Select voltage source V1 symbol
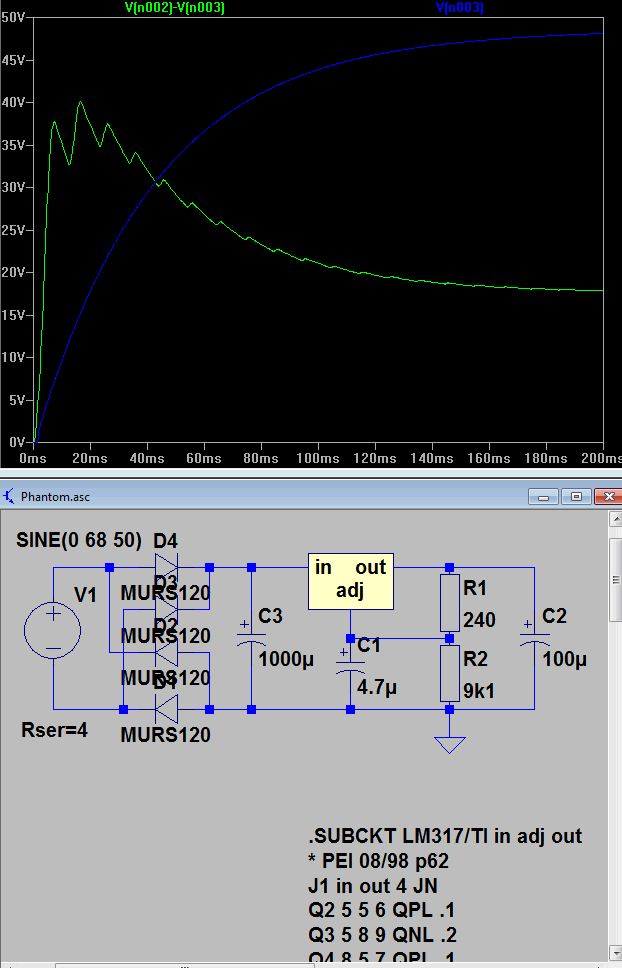The width and height of the screenshot is (622, 968). click(x=53, y=631)
